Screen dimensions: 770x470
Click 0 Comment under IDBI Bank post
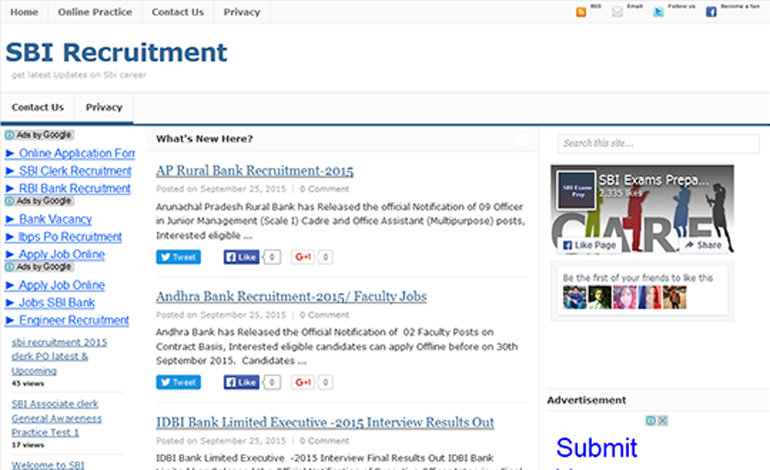[x=324, y=441]
